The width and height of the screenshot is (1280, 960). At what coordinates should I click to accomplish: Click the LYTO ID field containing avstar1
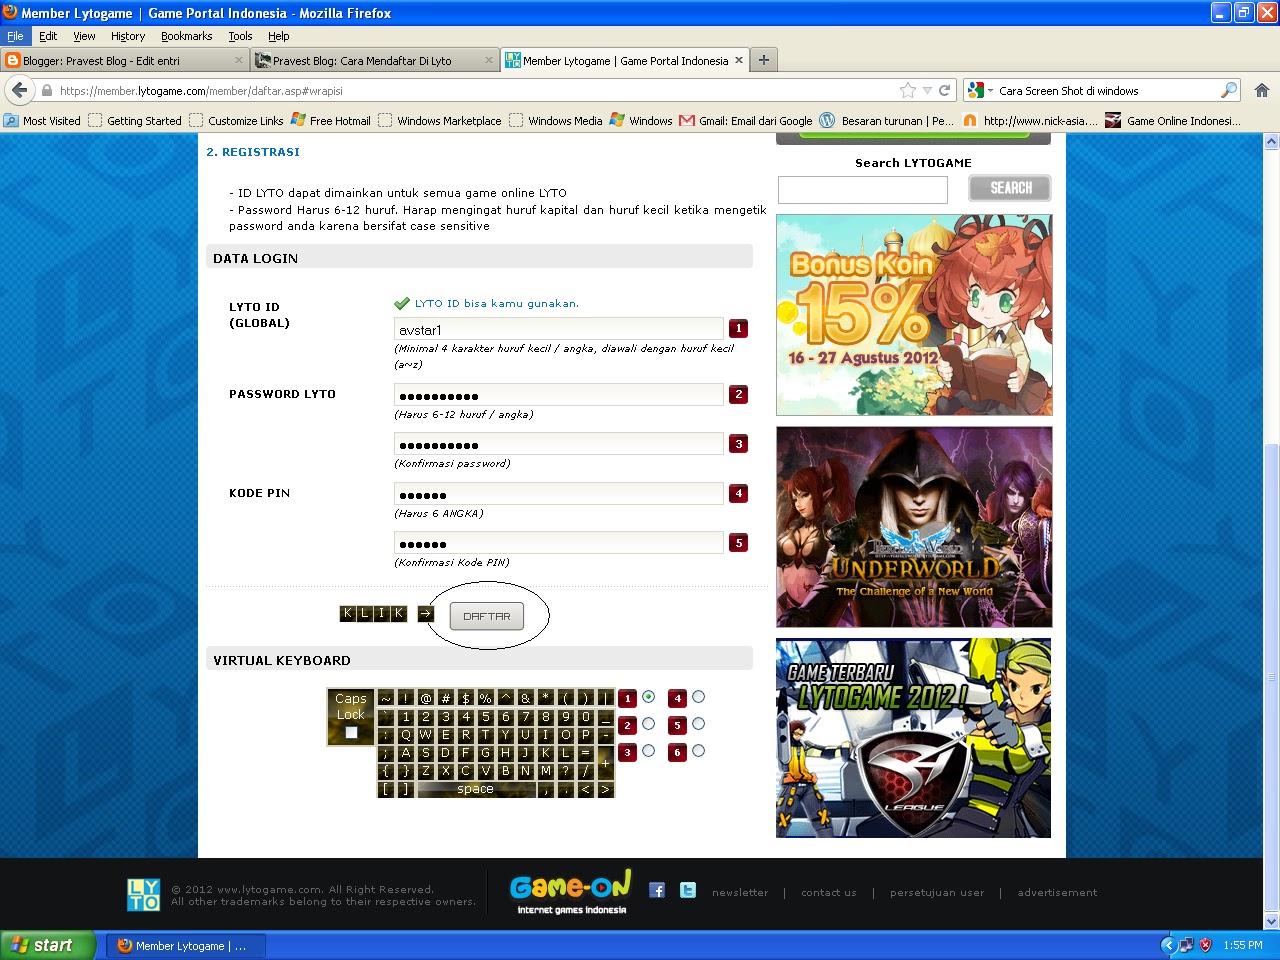pyautogui.click(x=559, y=329)
